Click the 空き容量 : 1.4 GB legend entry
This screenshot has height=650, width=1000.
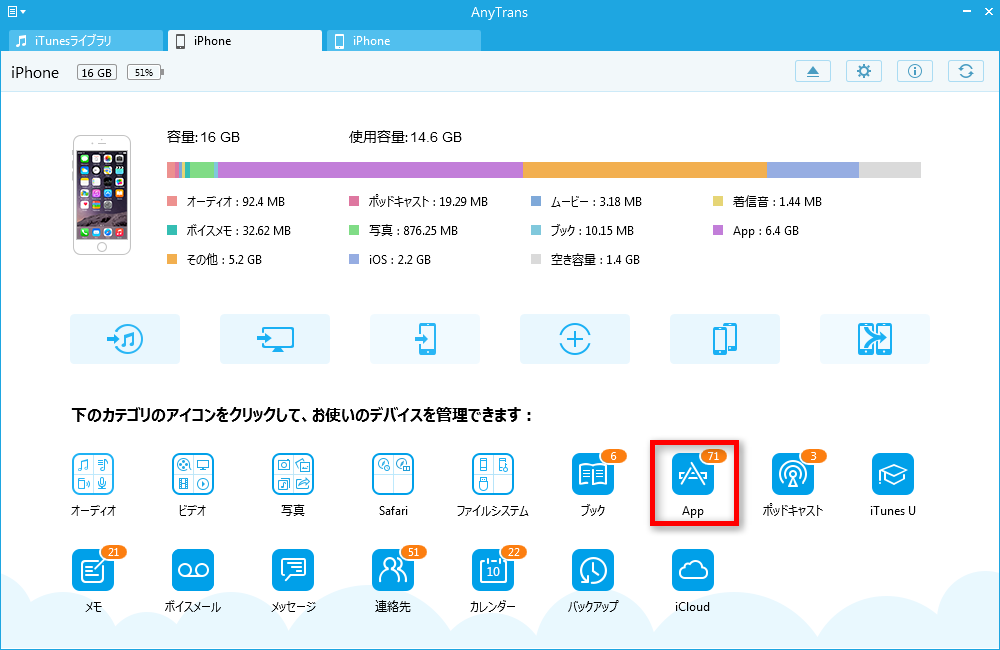[x=585, y=260]
